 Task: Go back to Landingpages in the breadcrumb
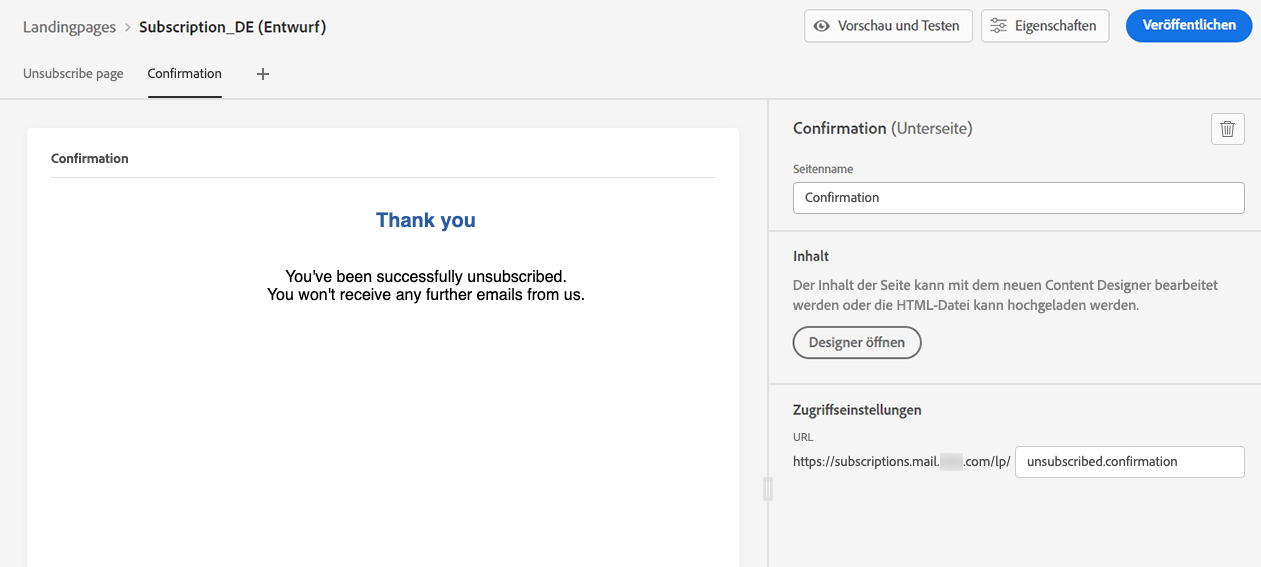tap(69, 27)
